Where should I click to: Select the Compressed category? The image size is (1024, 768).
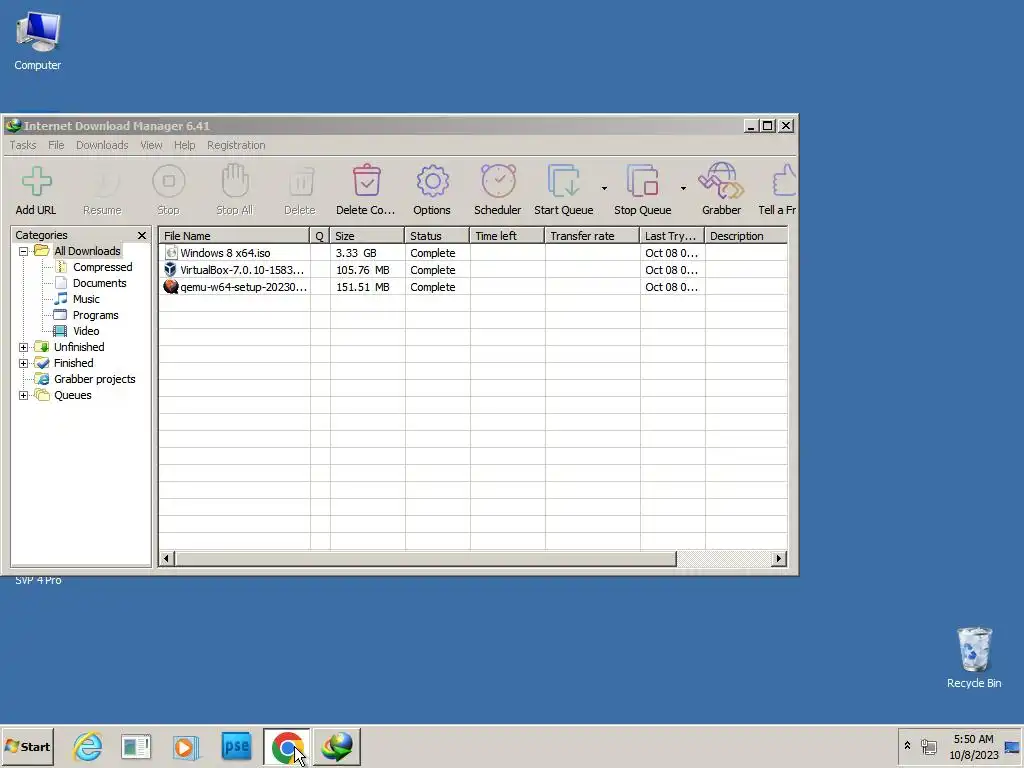click(103, 267)
